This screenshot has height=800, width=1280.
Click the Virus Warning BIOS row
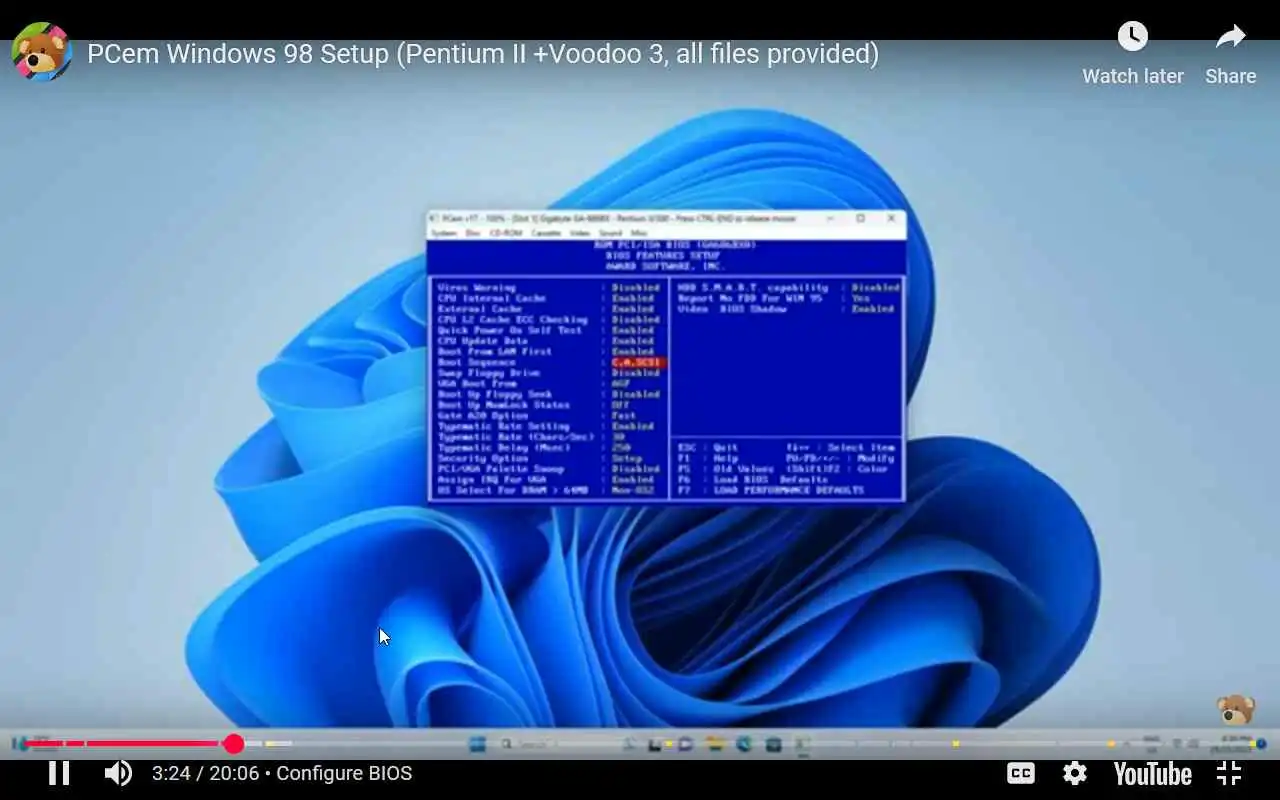[549, 288]
